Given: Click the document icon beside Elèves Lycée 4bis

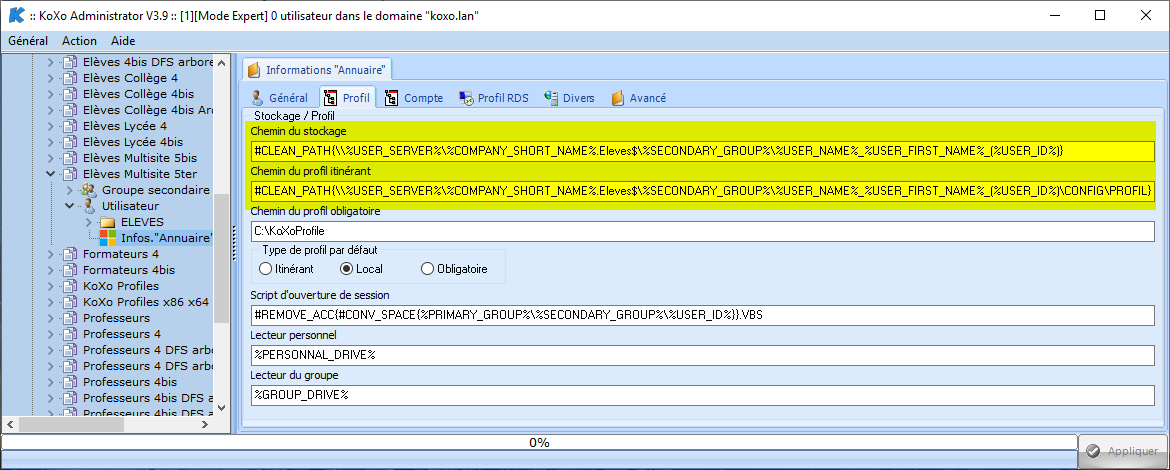Looking at the screenshot, I should (x=70, y=142).
